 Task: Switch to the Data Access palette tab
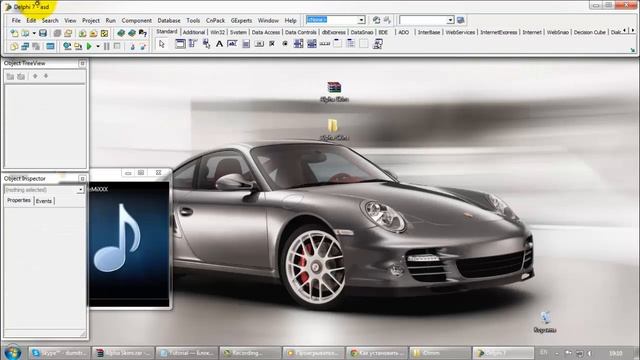[265, 32]
